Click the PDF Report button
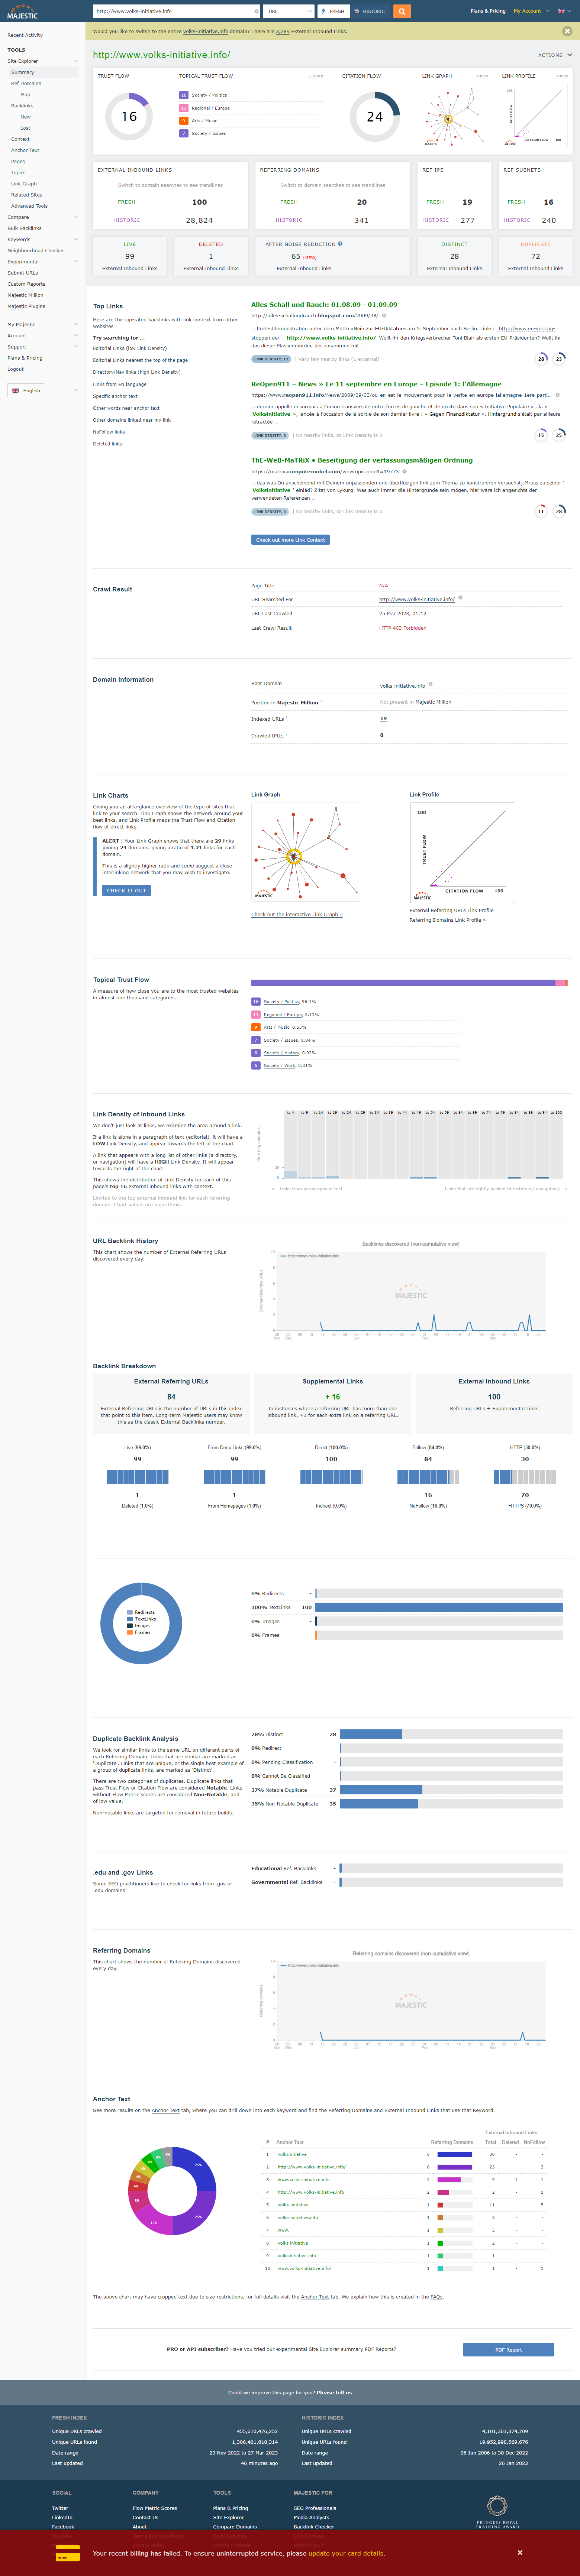This screenshot has width=580, height=2576. pos(508,2349)
